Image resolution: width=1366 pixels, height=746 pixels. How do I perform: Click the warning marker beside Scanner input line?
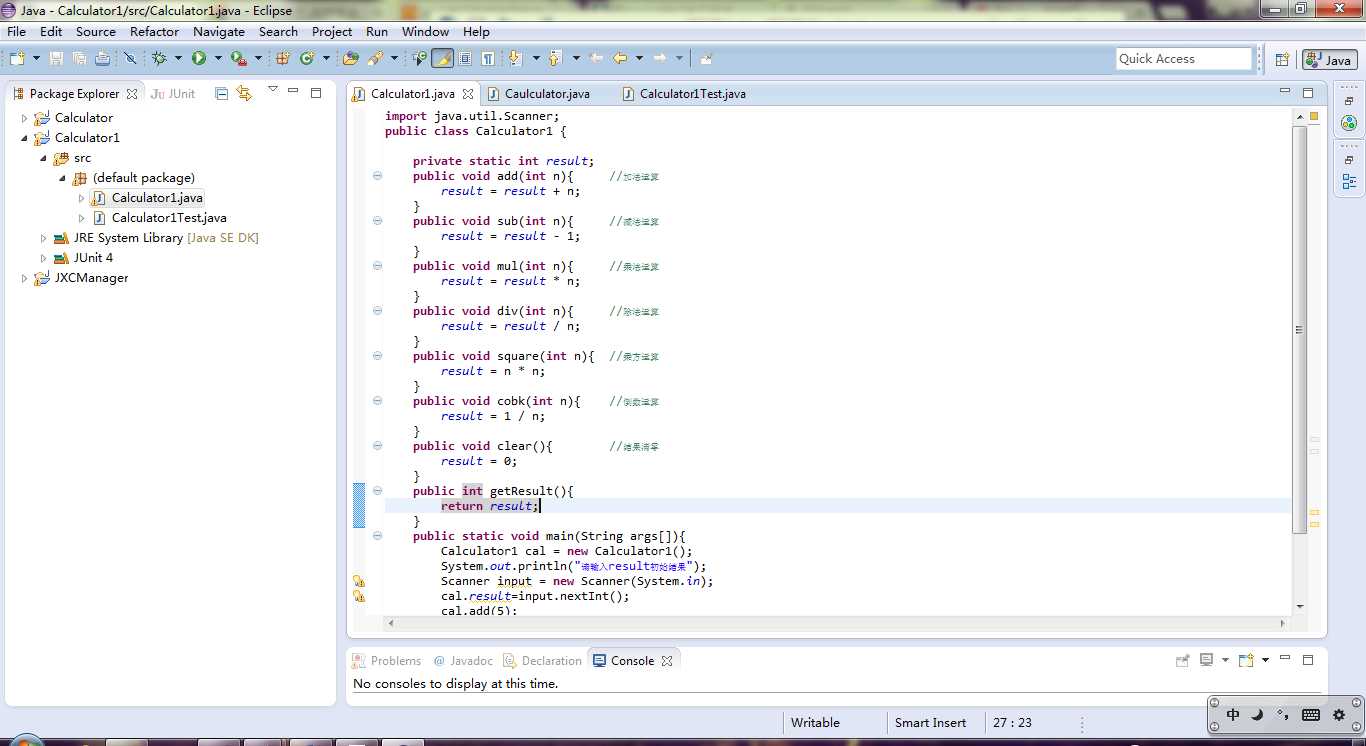[359, 581]
